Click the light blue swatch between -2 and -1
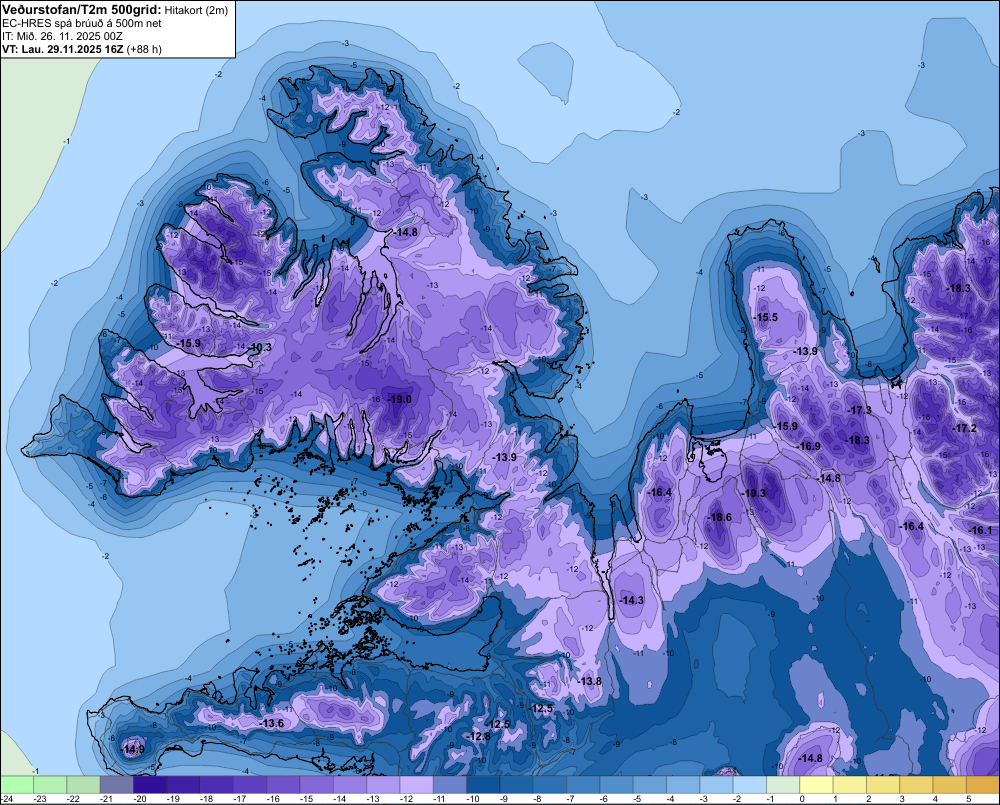1000x805 pixels. click(749, 784)
